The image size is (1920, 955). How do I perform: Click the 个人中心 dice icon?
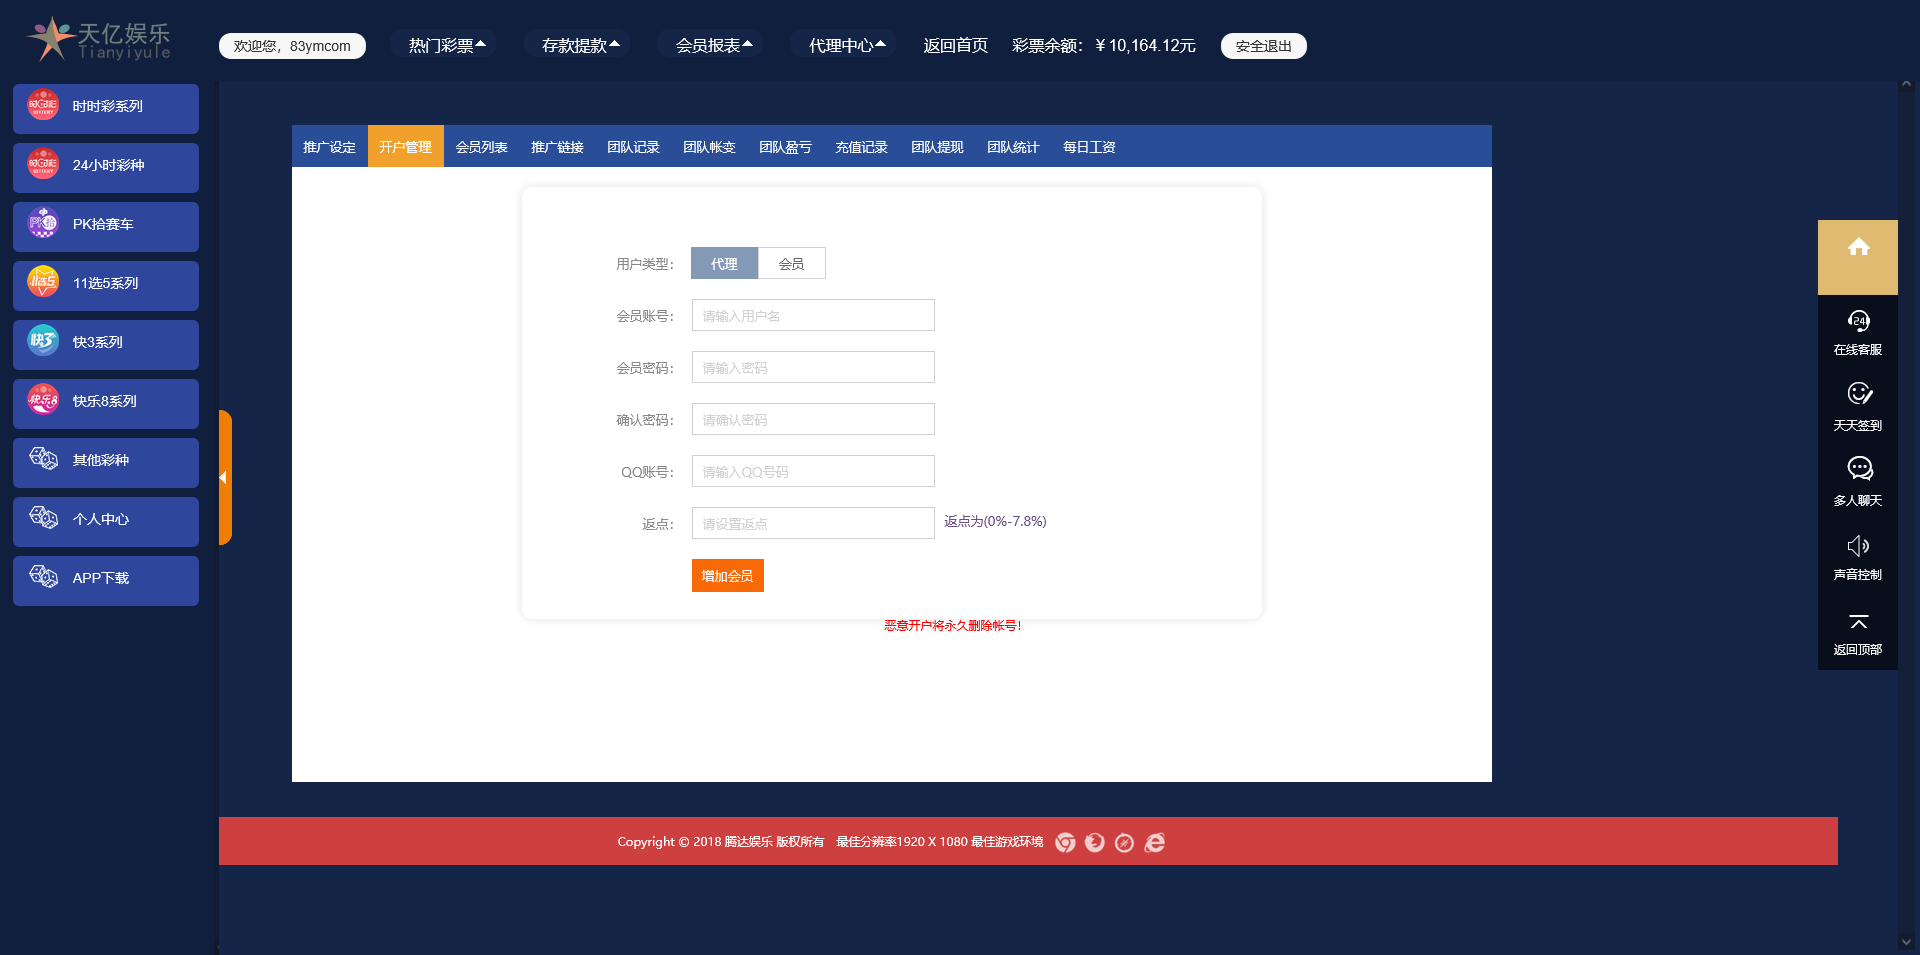[x=43, y=517]
